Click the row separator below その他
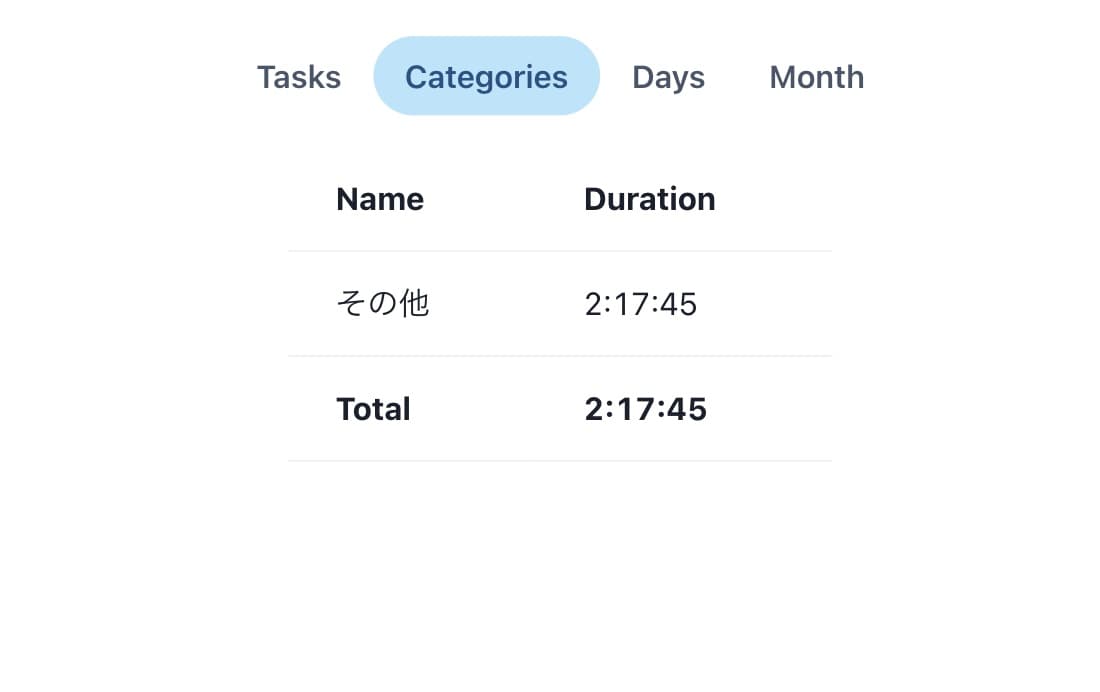The height and width of the screenshot is (692, 1100). pos(560,356)
